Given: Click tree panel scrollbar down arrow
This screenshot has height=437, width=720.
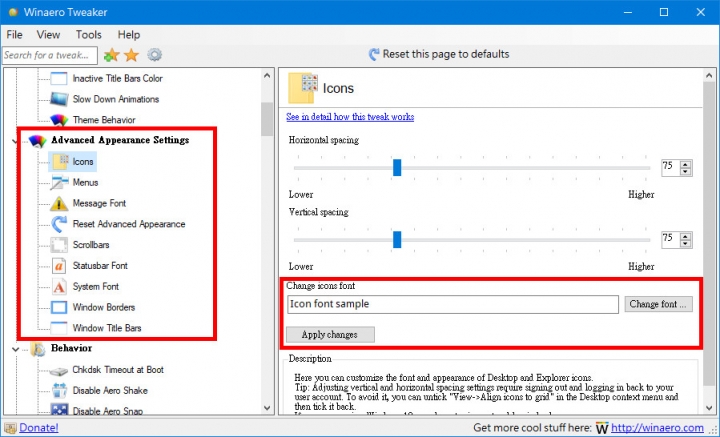Looking at the screenshot, I should click(267, 407).
